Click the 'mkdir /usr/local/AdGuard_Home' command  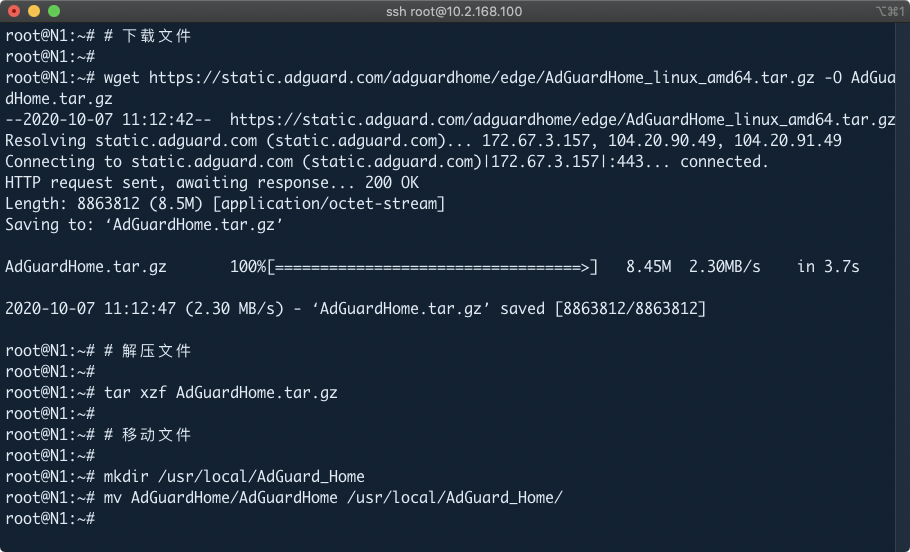(x=234, y=477)
